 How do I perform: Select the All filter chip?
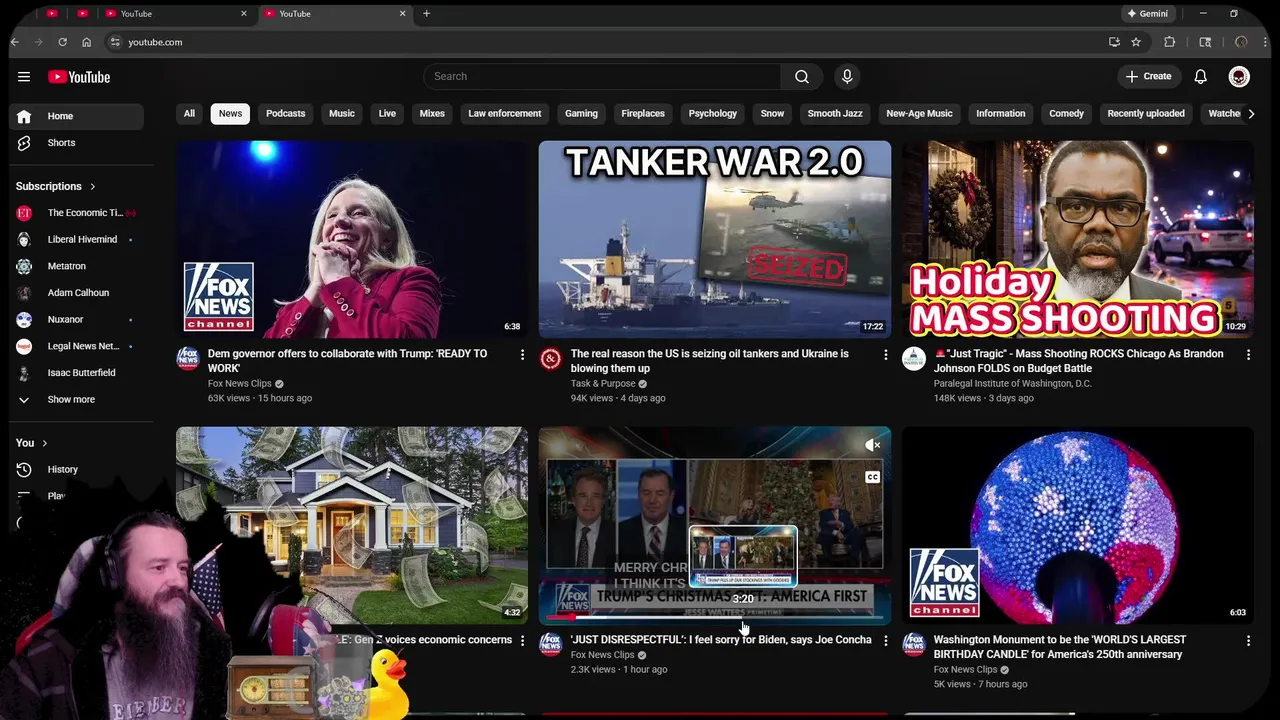[189, 114]
